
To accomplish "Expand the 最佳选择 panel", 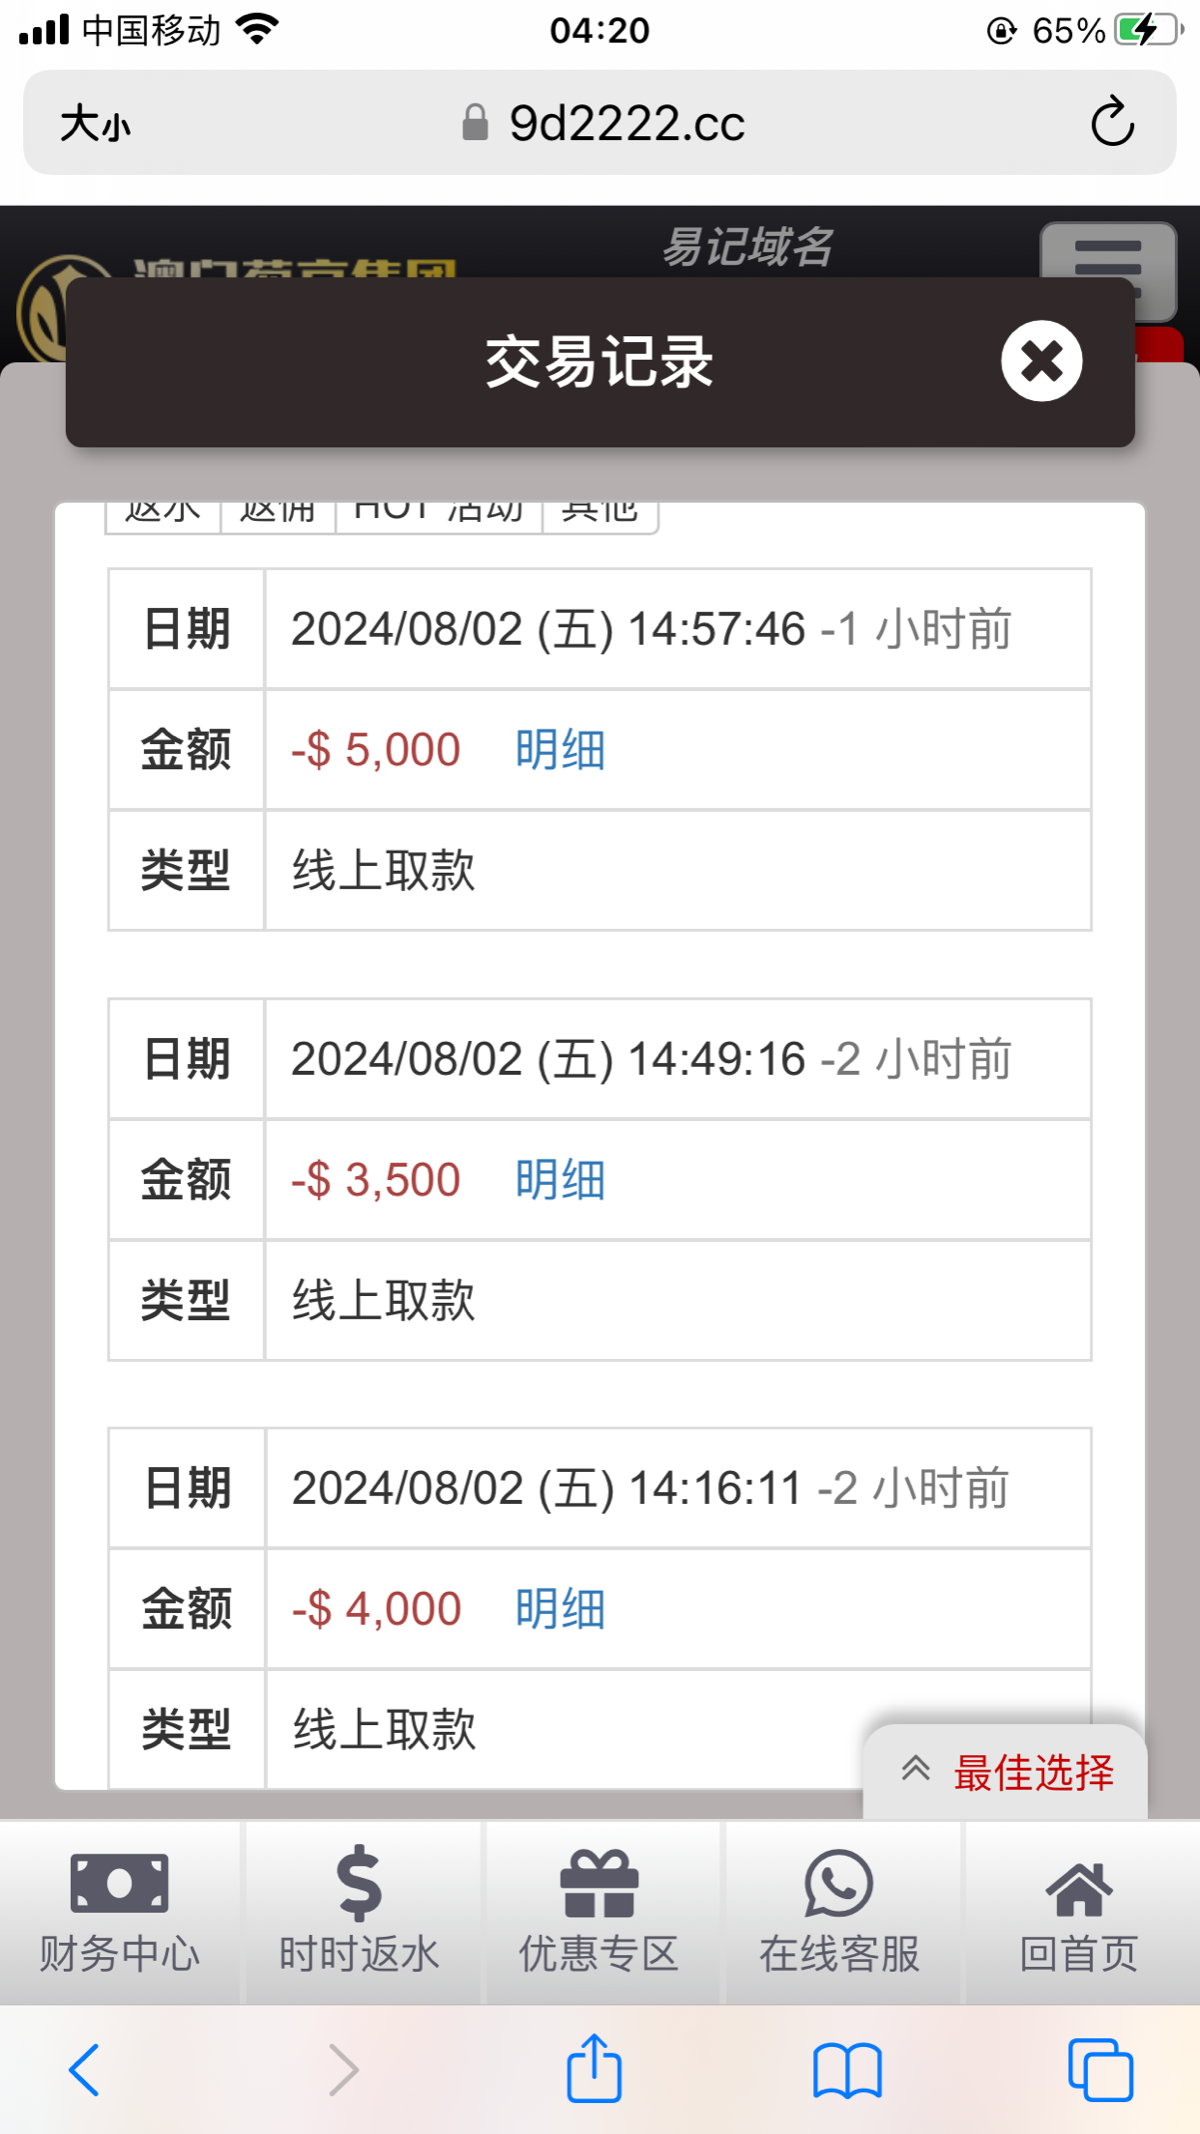I will (x=1005, y=1772).
